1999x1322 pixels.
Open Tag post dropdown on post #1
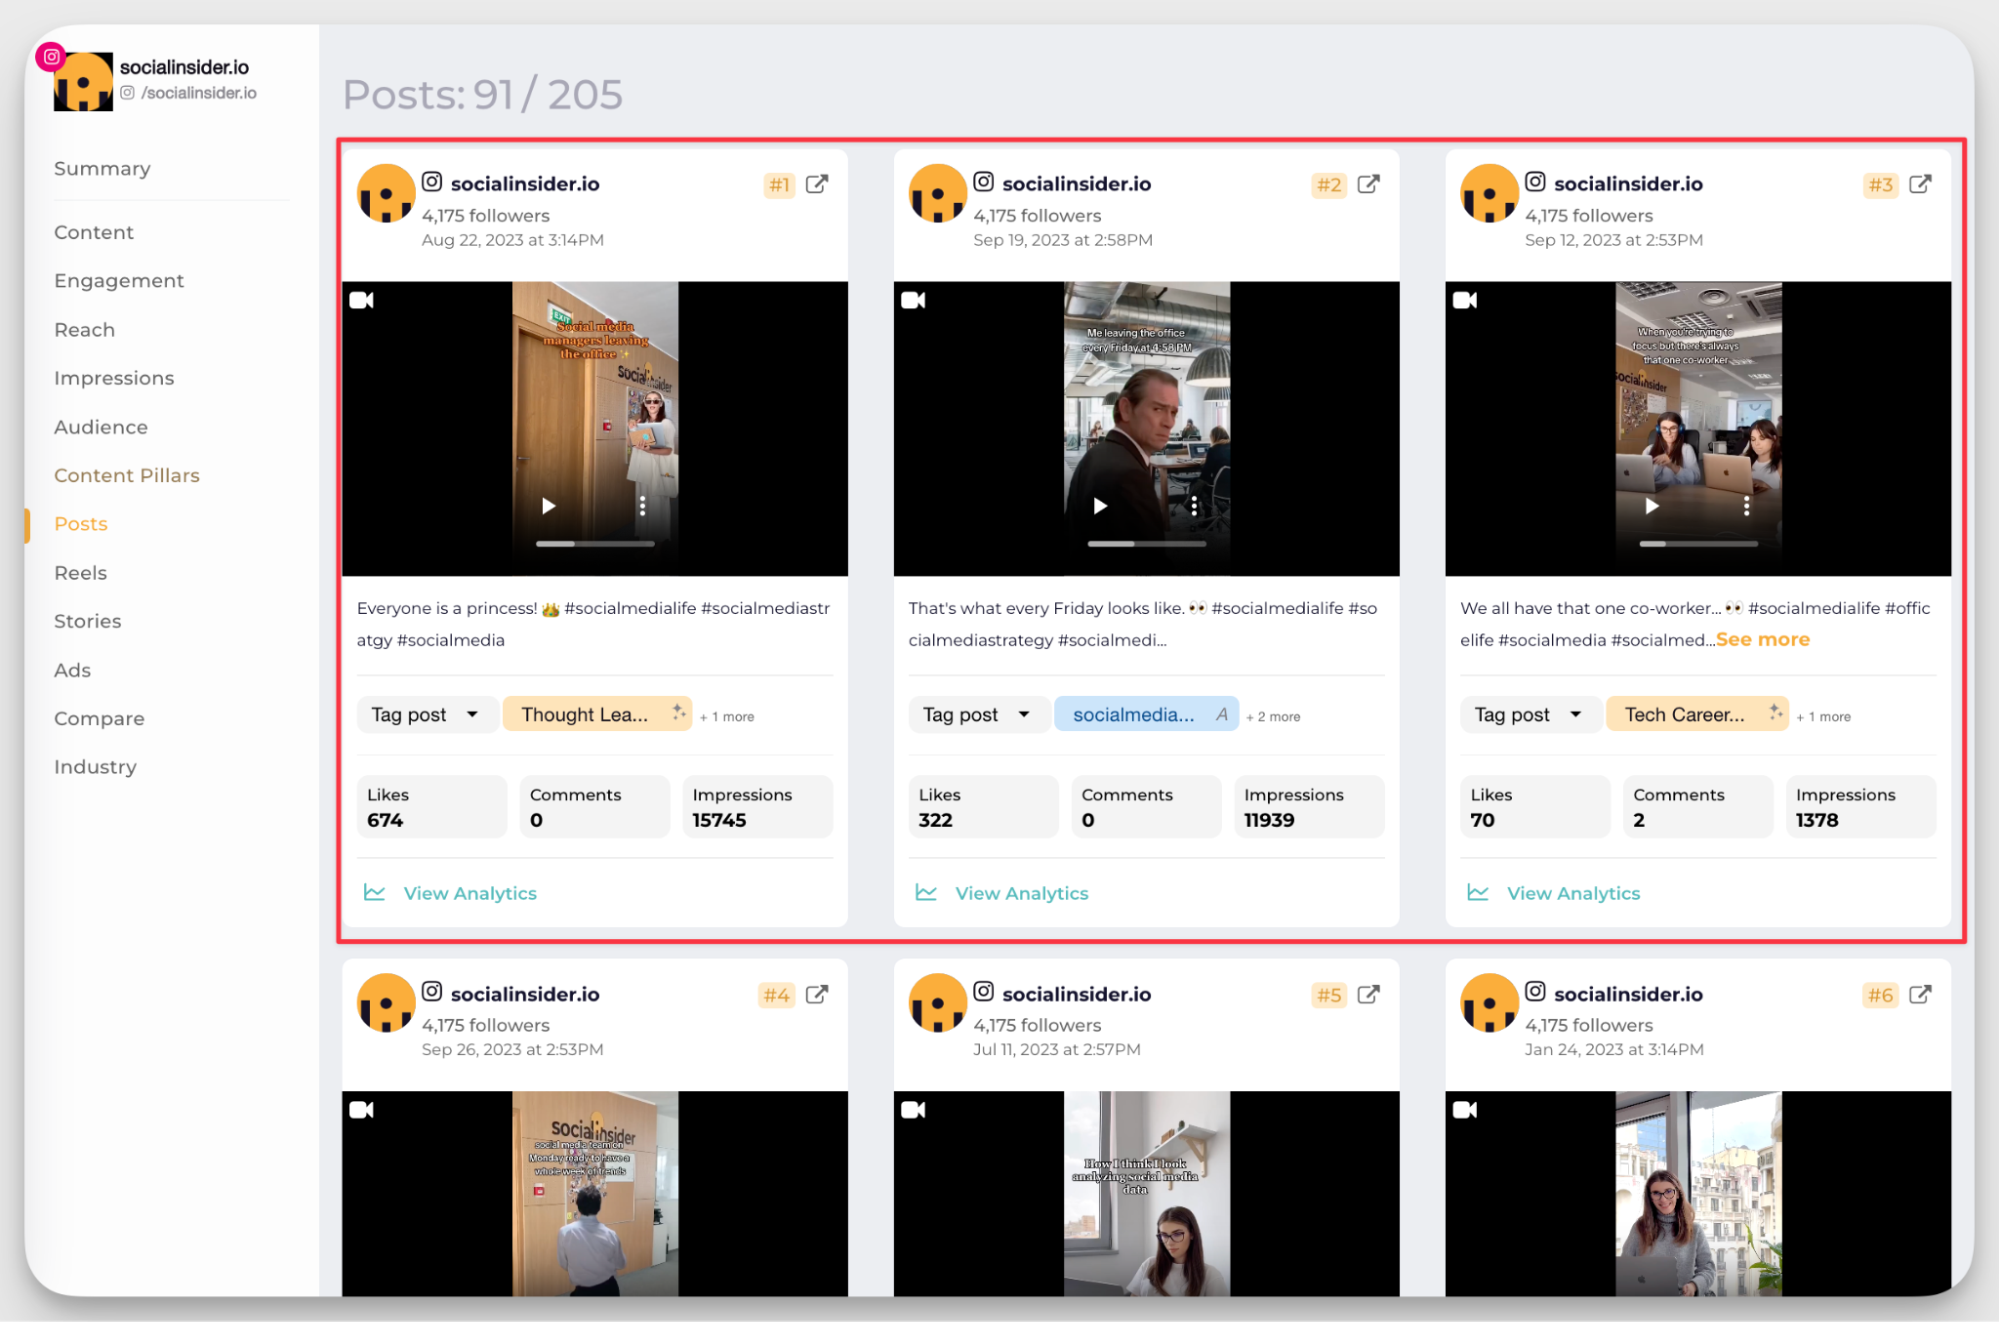[426, 715]
